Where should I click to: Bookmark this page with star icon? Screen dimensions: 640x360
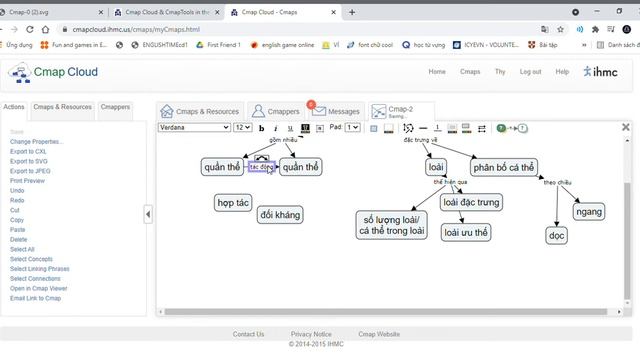click(x=560, y=29)
